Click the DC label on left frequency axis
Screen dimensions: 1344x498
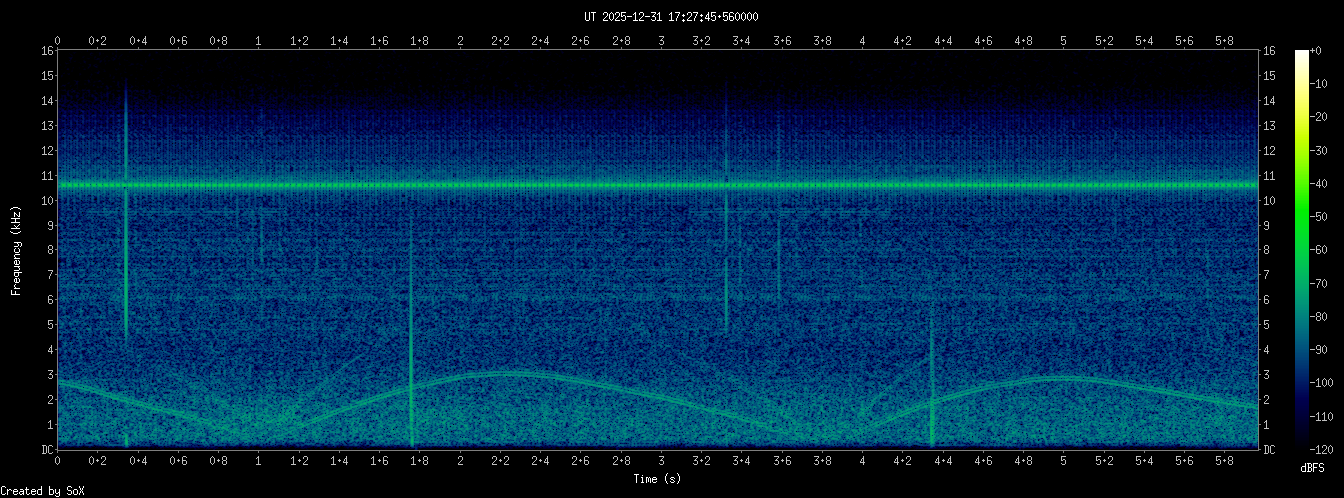point(46,450)
